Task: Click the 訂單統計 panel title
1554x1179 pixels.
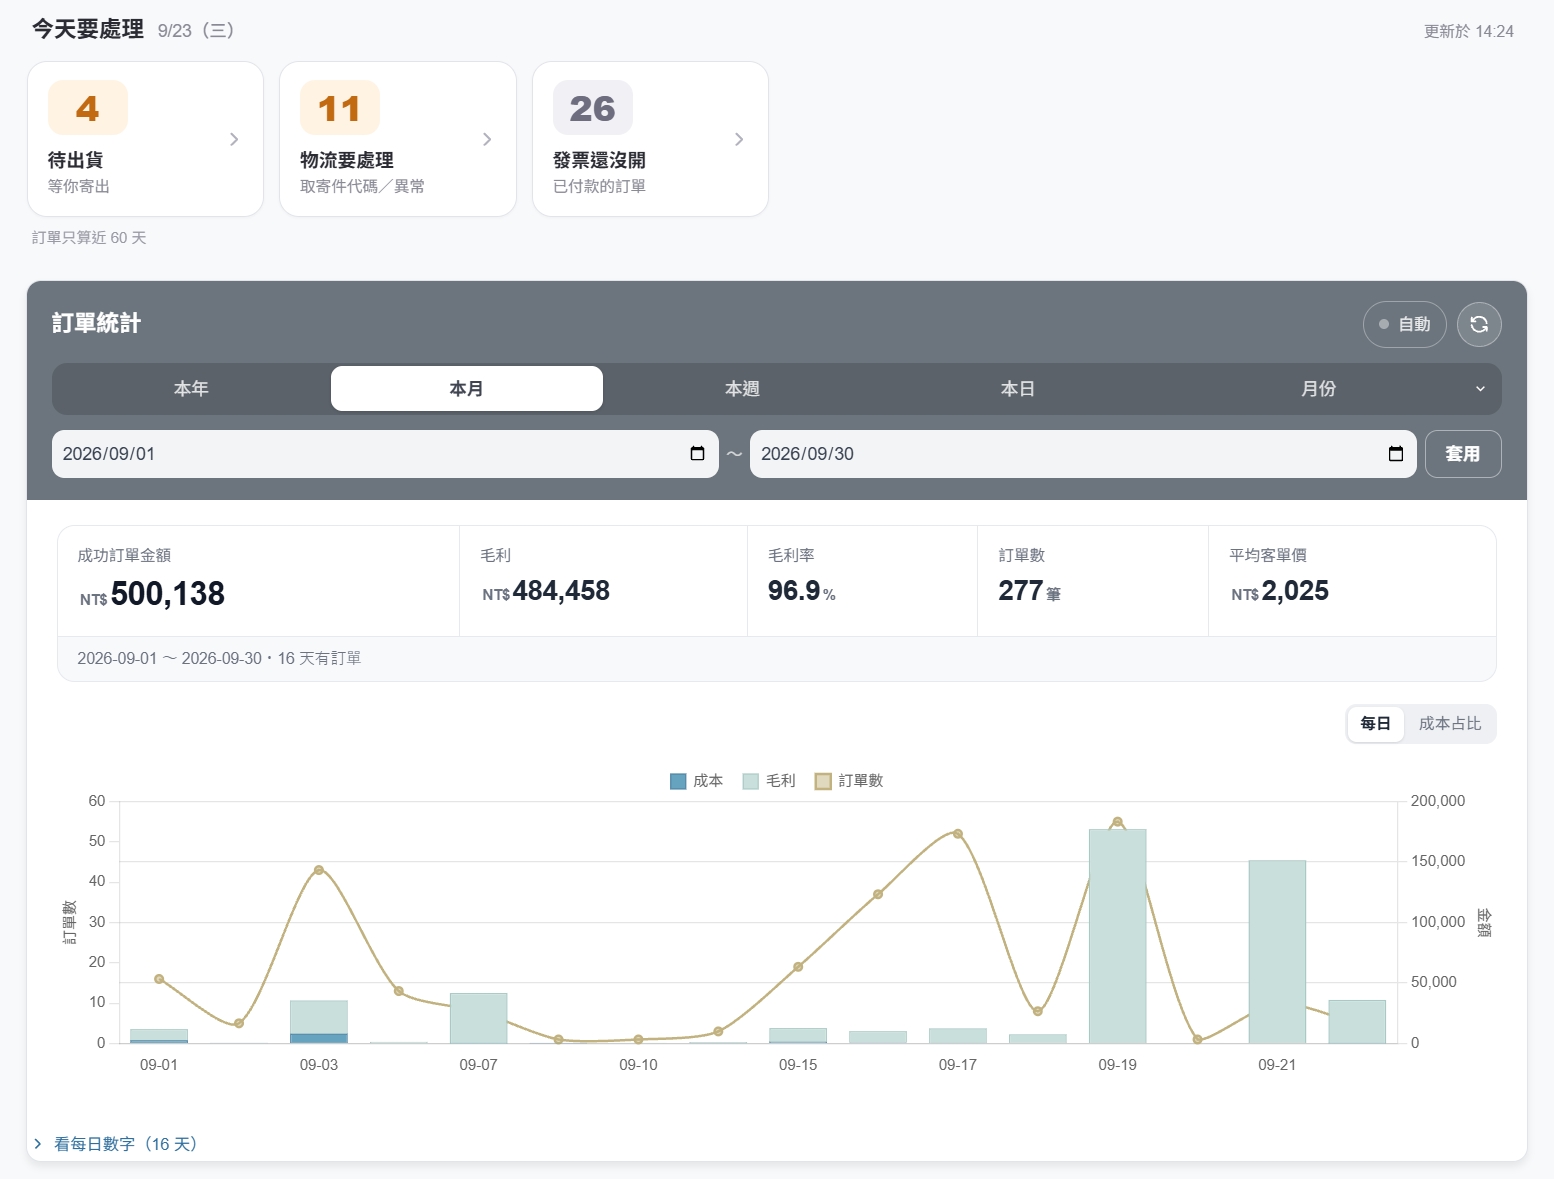Action: pyautogui.click(x=96, y=323)
